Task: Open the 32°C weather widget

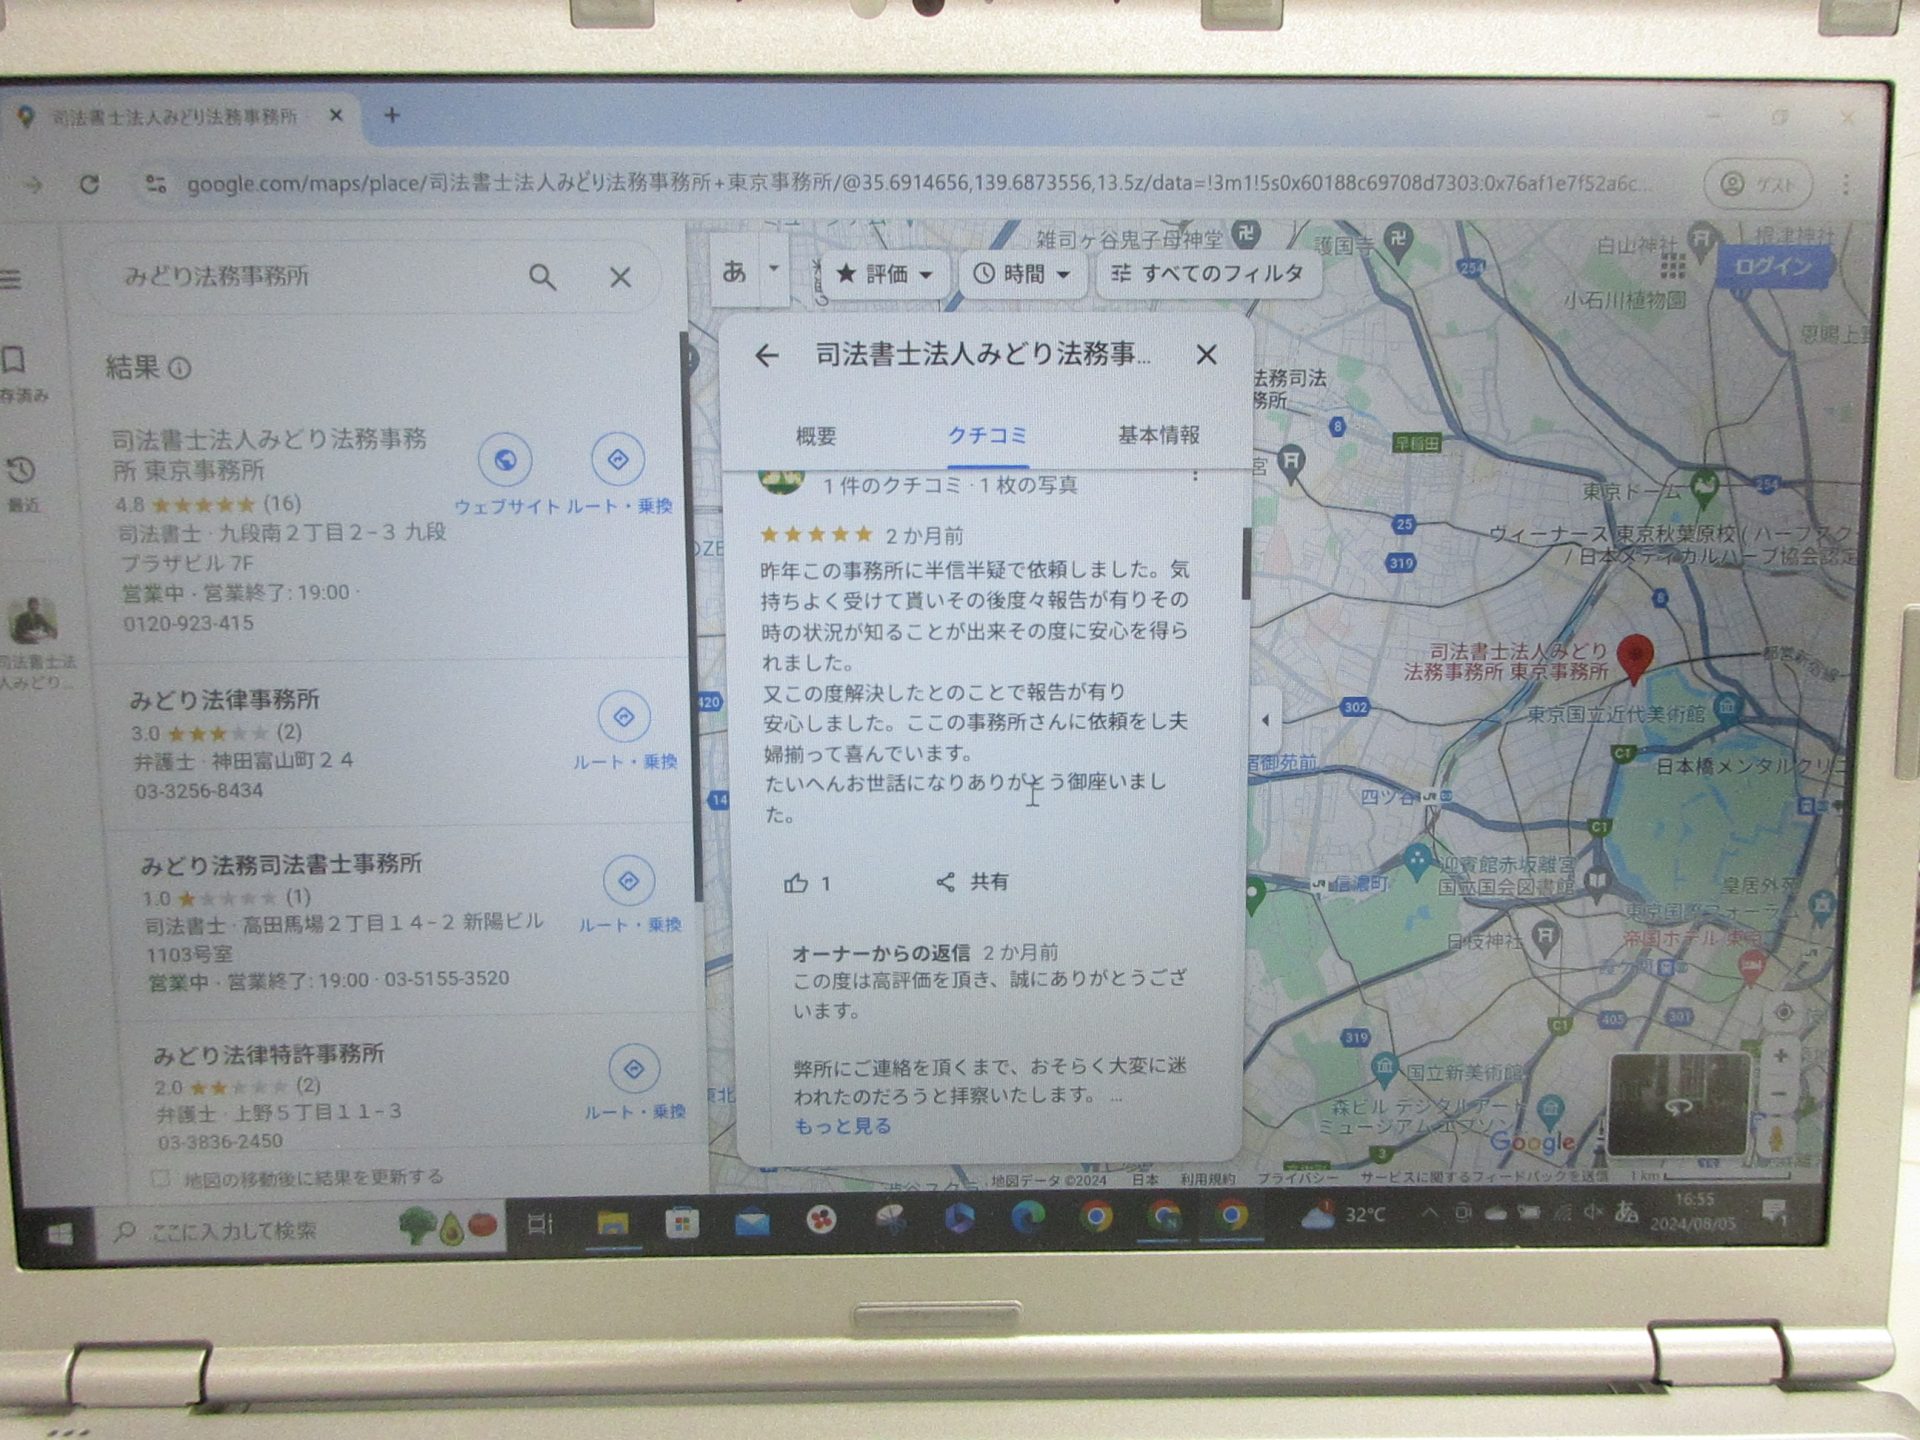Action: pyautogui.click(x=1343, y=1215)
